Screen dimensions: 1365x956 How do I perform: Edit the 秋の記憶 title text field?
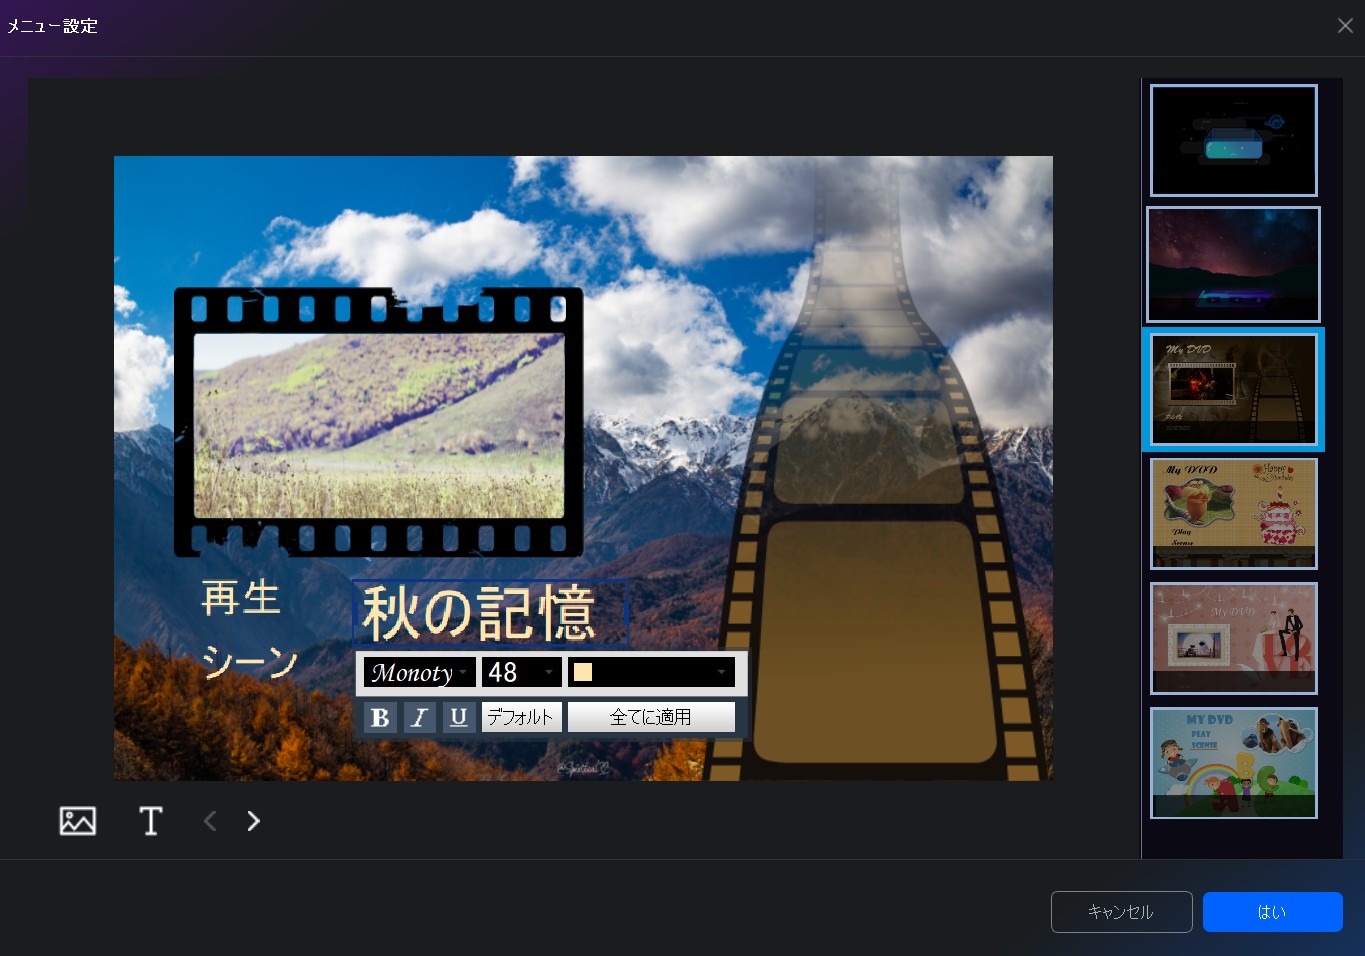tap(490, 613)
